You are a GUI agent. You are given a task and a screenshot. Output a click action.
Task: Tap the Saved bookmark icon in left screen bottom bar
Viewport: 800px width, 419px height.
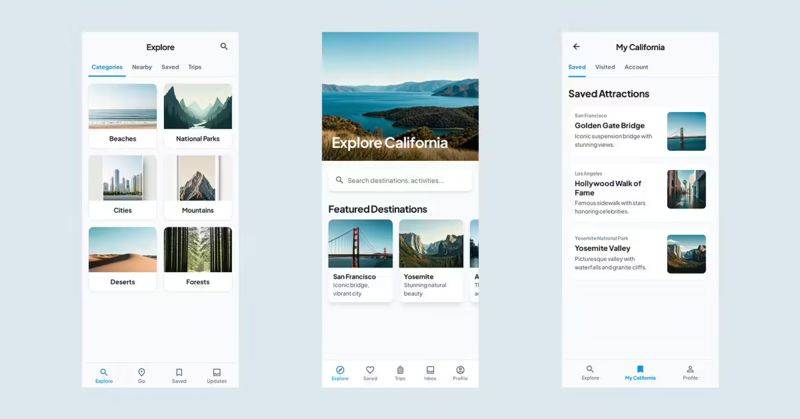coord(179,372)
